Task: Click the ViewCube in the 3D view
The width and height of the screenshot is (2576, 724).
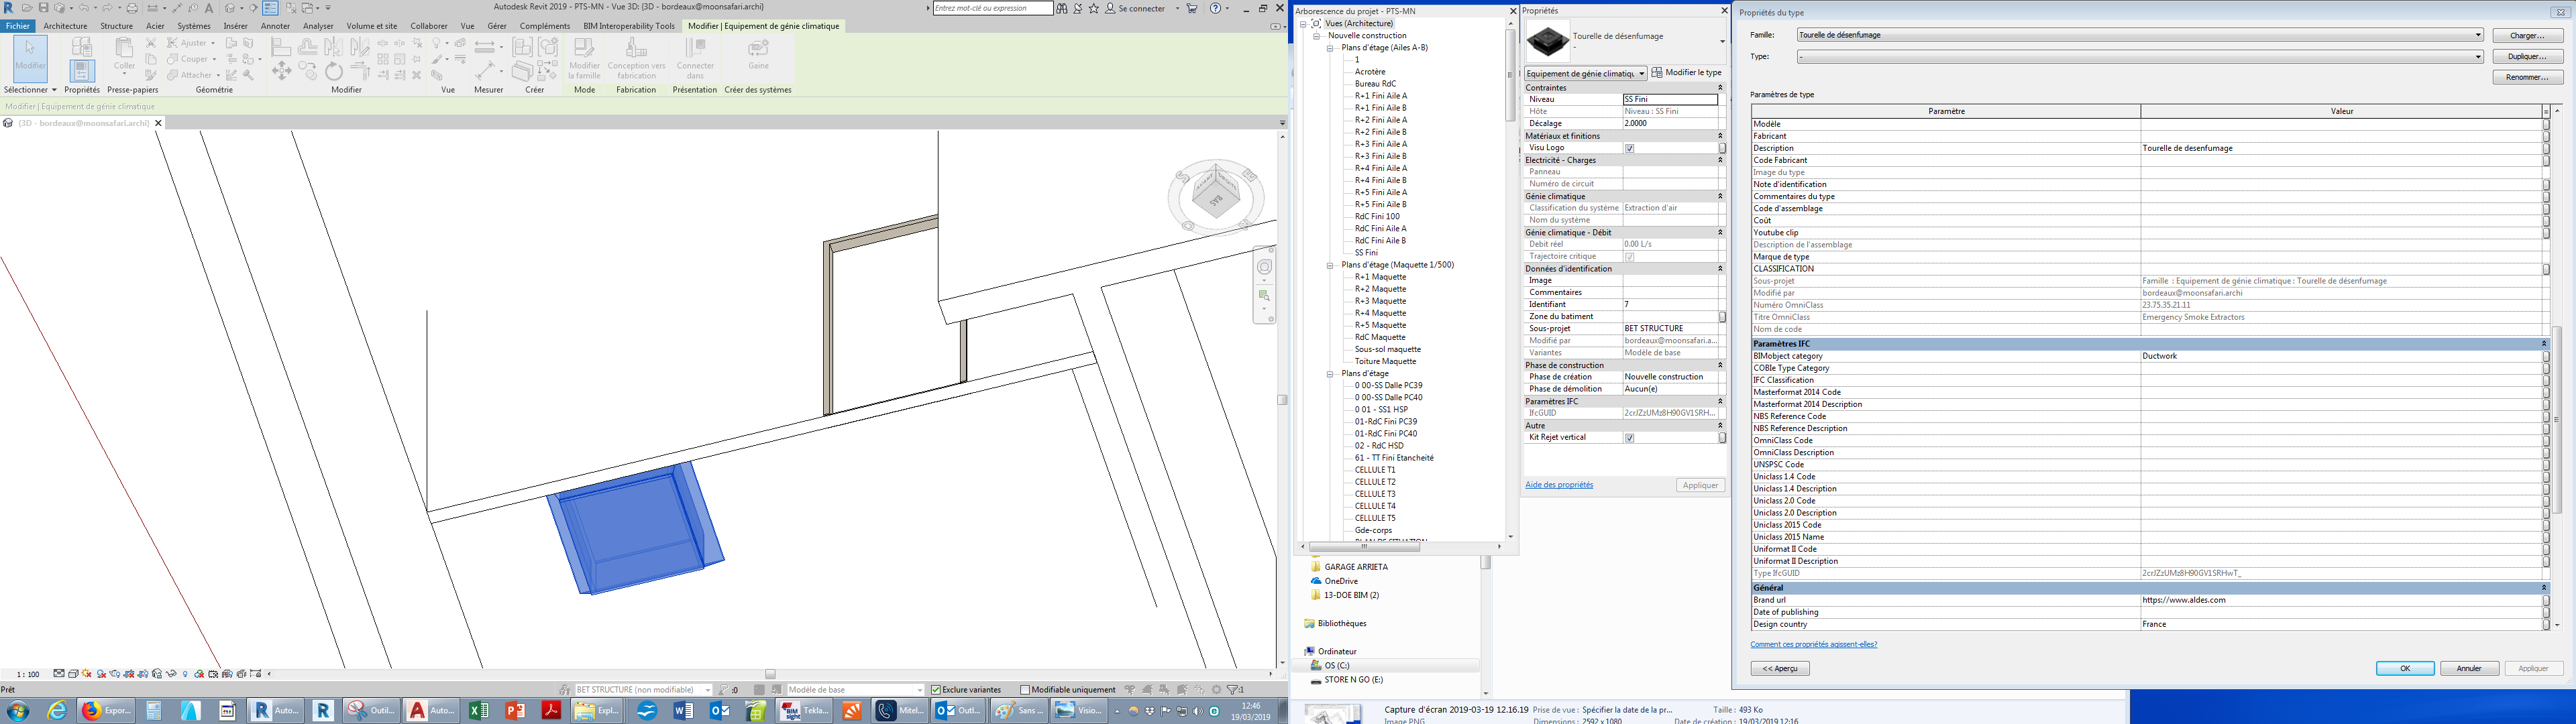Action: pyautogui.click(x=1216, y=197)
